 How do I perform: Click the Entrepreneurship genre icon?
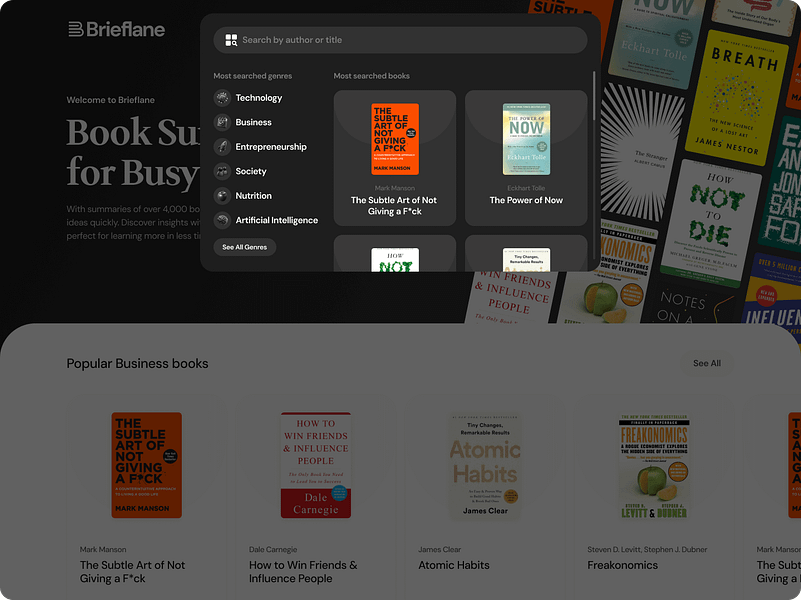coord(222,147)
